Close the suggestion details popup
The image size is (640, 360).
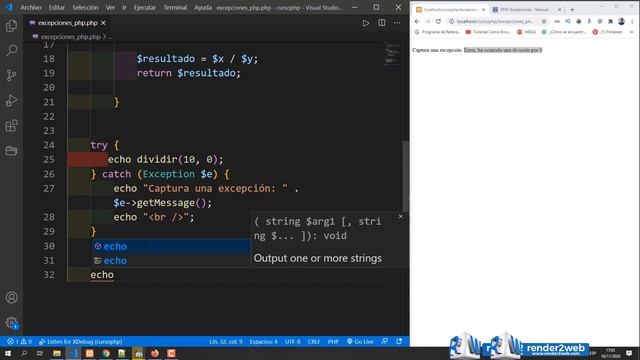[400, 216]
